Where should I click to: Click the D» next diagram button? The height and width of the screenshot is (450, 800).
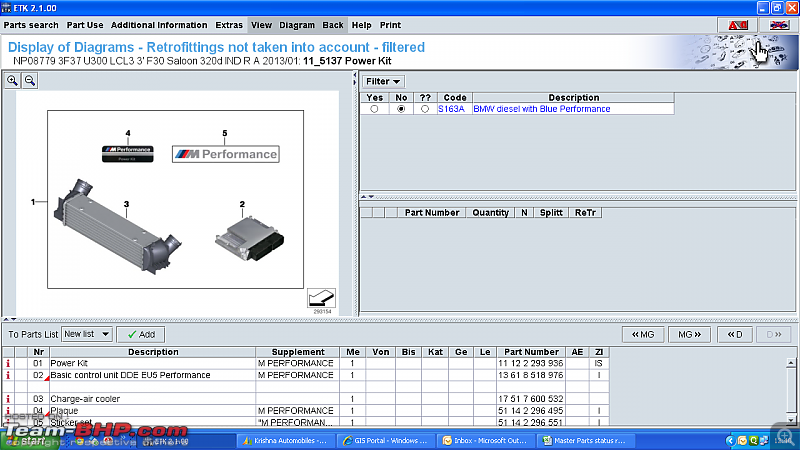774,334
